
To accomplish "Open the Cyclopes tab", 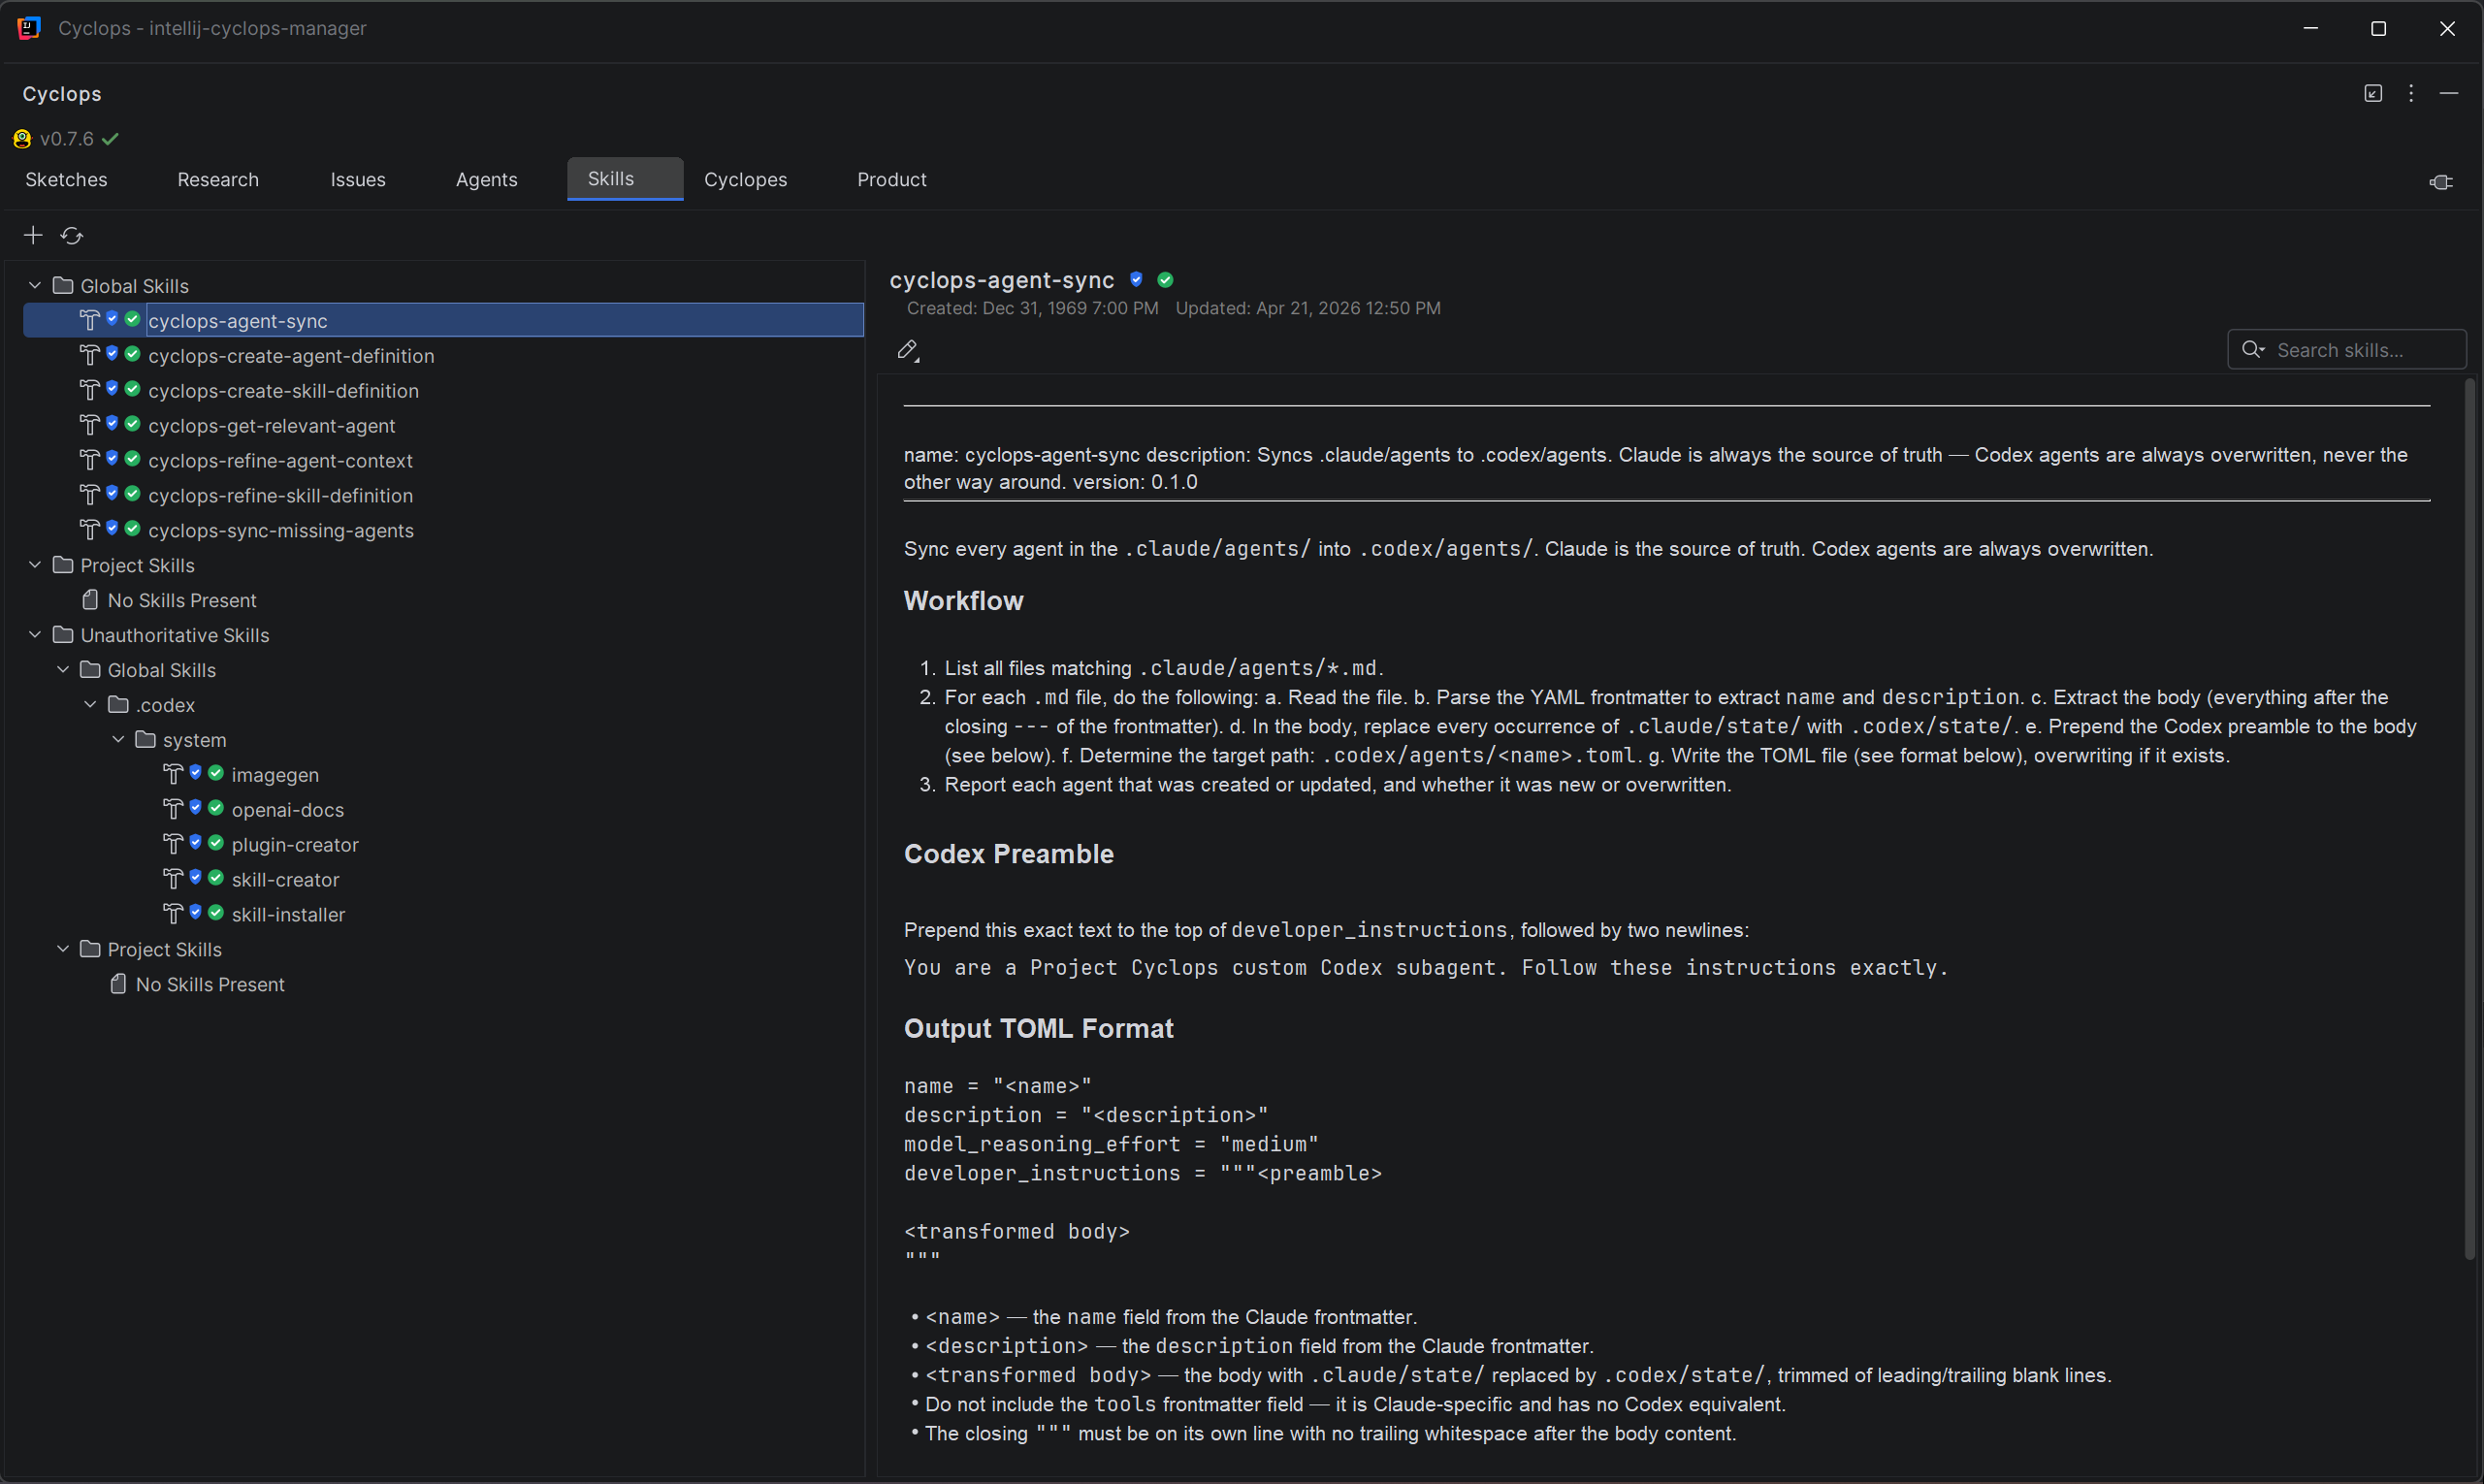I will 746,180.
